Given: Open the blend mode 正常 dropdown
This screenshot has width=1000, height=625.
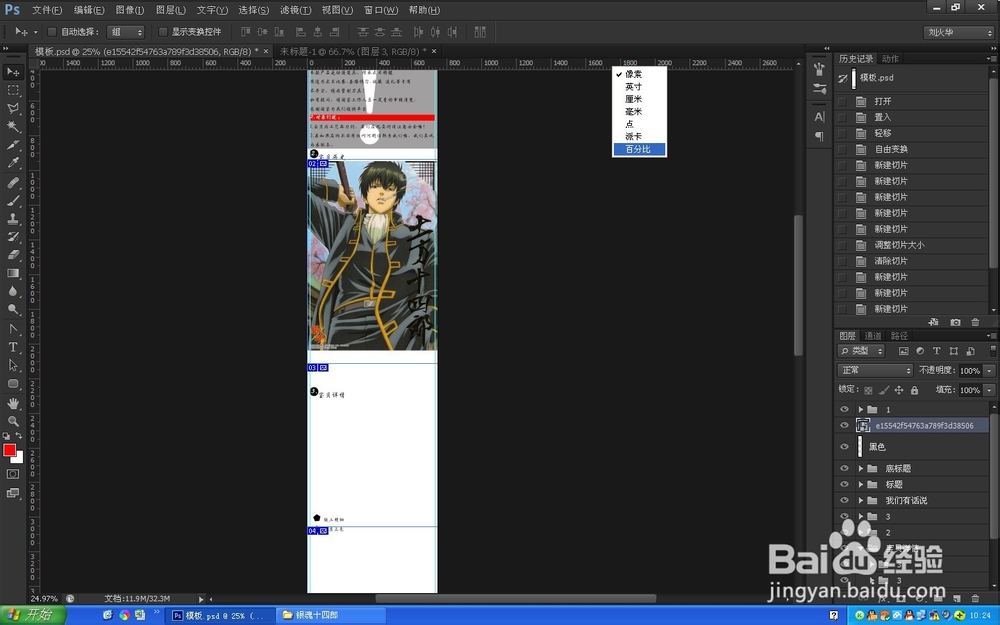Looking at the screenshot, I should point(875,370).
